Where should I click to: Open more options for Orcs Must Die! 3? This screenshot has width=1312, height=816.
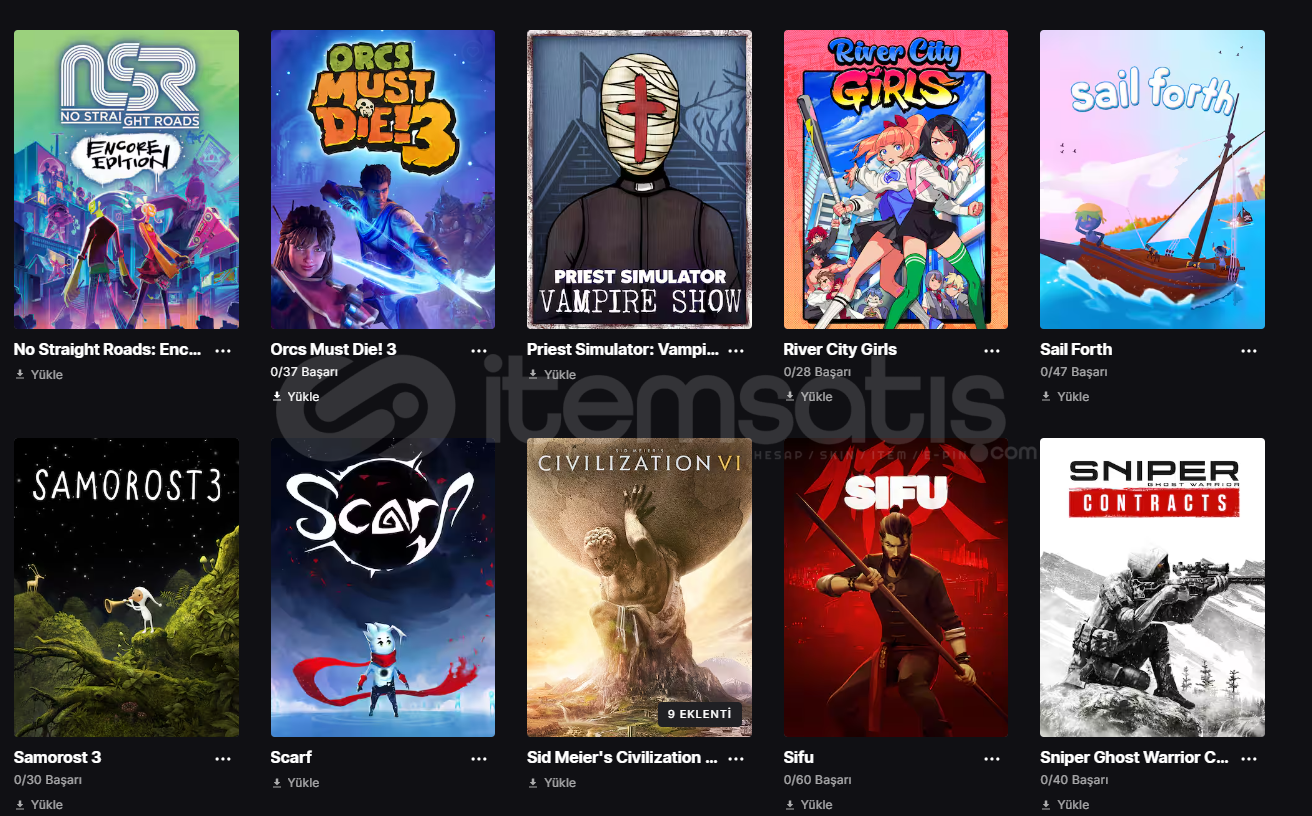tap(479, 351)
